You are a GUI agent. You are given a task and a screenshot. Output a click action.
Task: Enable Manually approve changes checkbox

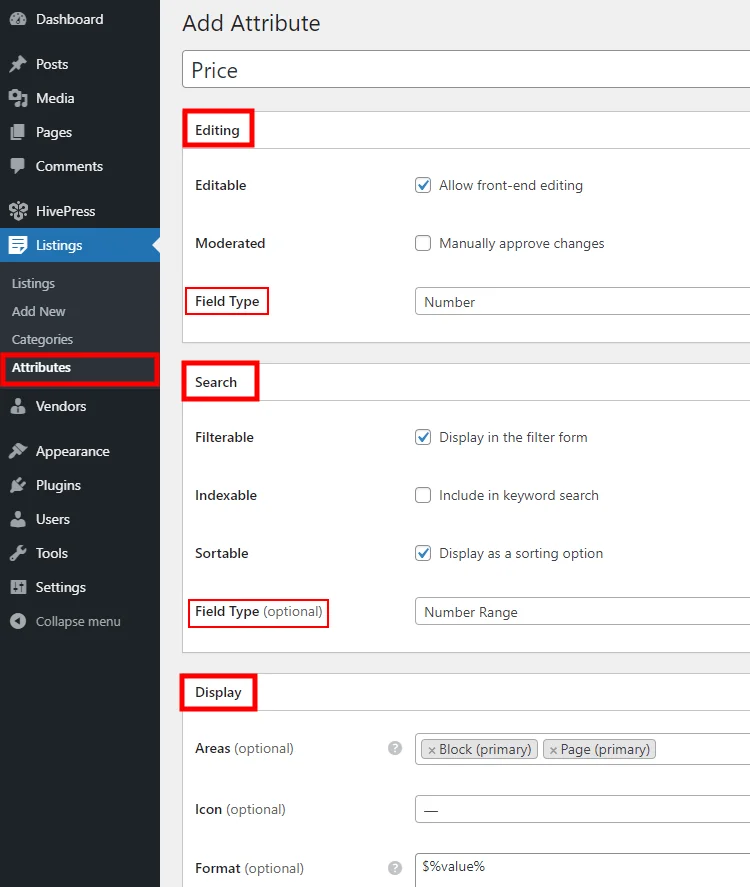[x=423, y=243]
